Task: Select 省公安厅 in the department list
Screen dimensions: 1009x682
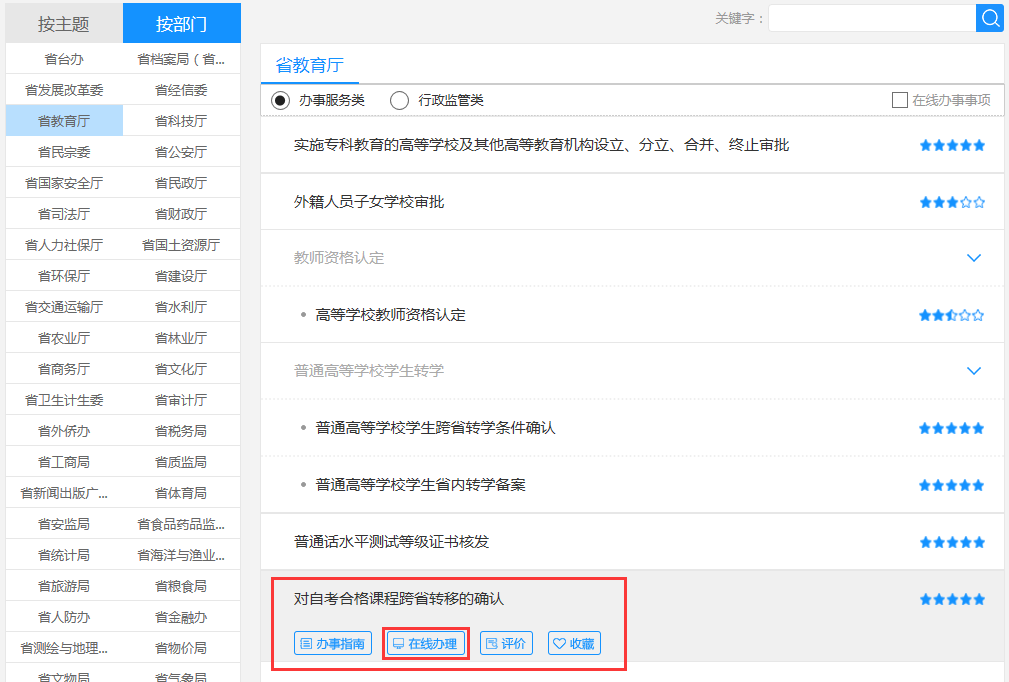Action: click(x=181, y=152)
